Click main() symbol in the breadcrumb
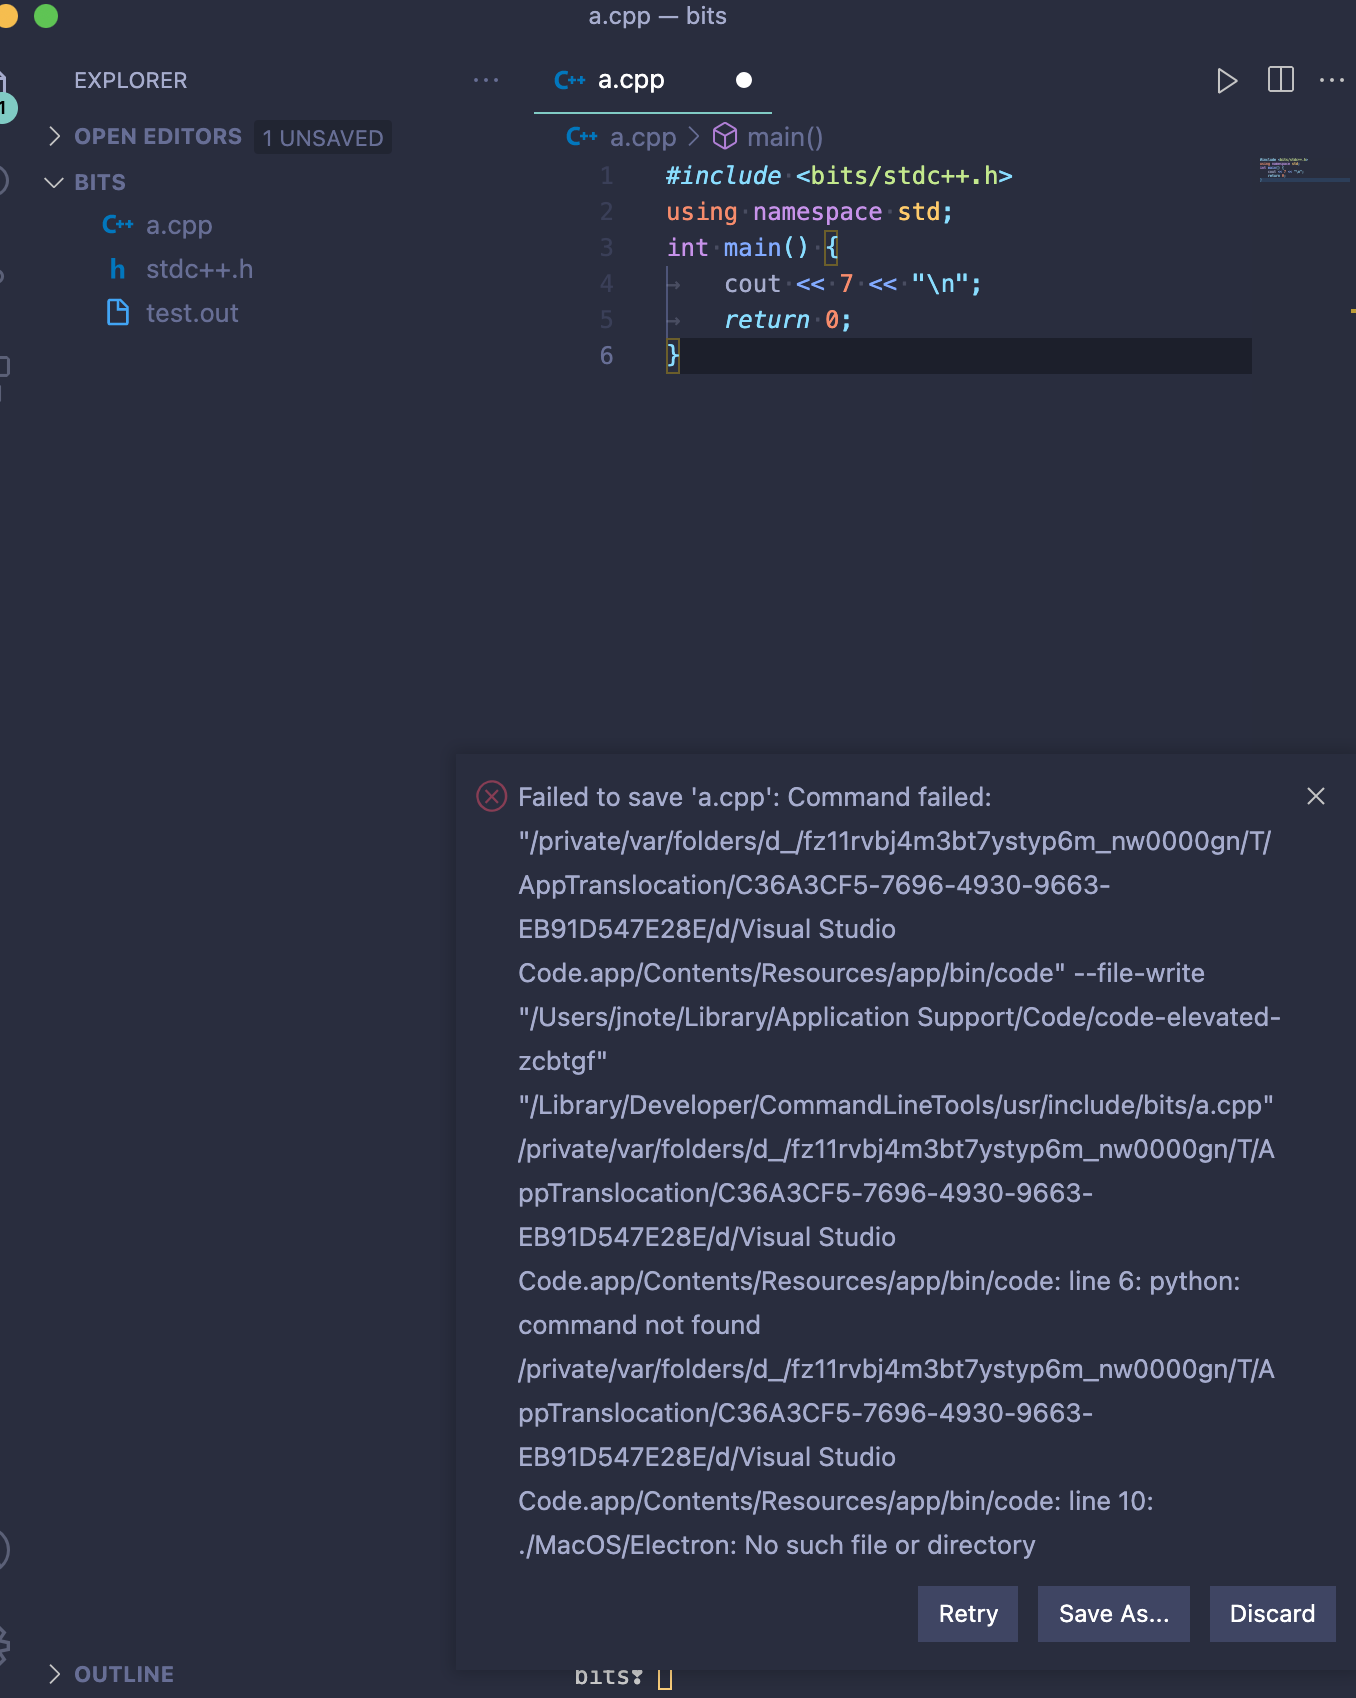Viewport: 1356px width, 1698px height. point(785,137)
